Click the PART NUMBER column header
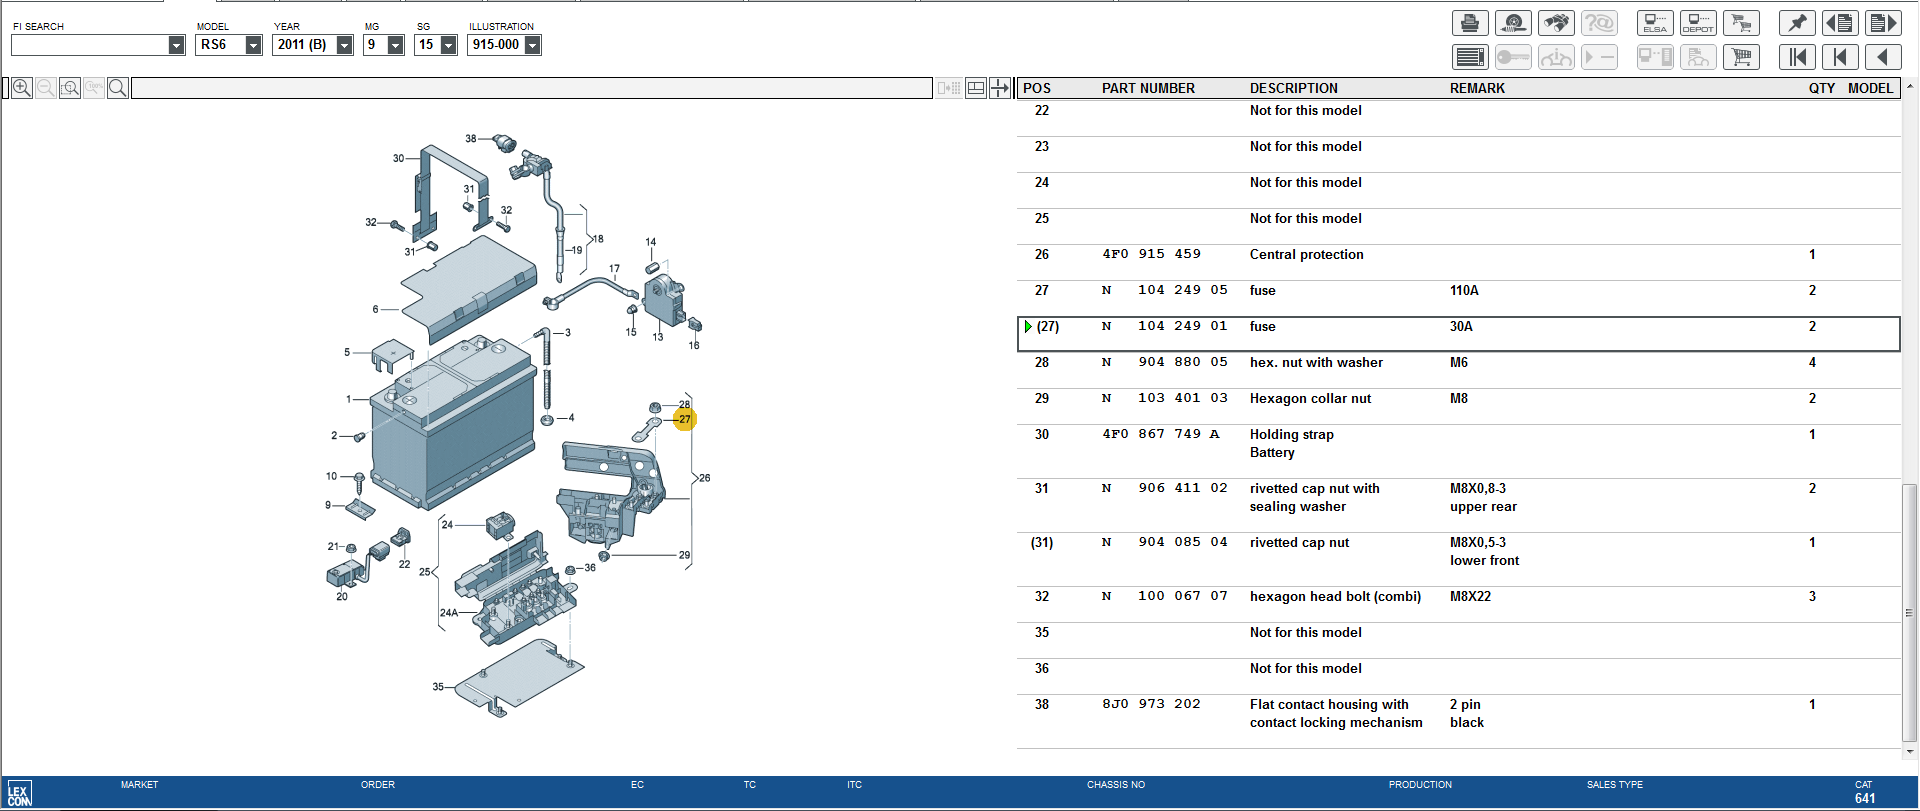1920x811 pixels. 1148,88
